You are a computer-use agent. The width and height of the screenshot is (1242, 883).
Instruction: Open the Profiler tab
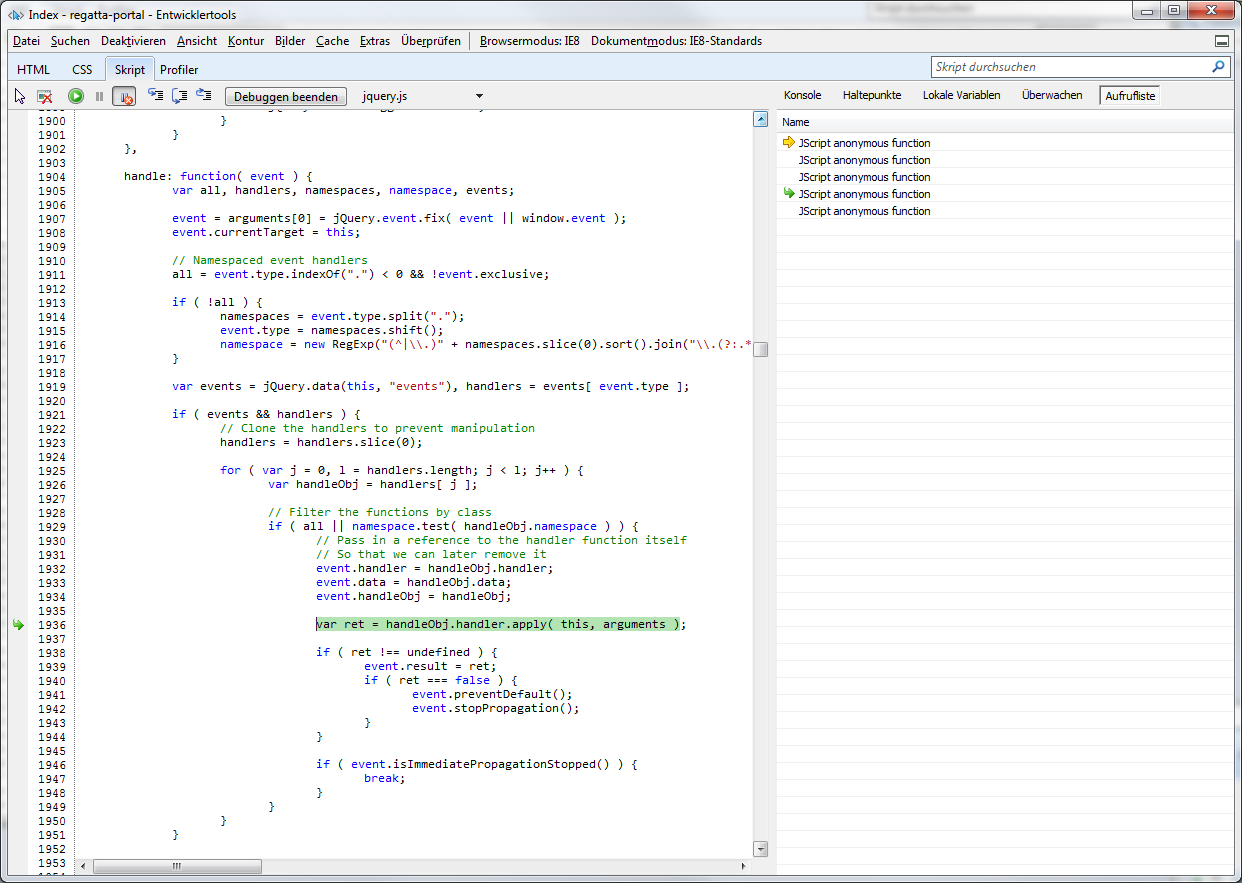click(179, 69)
